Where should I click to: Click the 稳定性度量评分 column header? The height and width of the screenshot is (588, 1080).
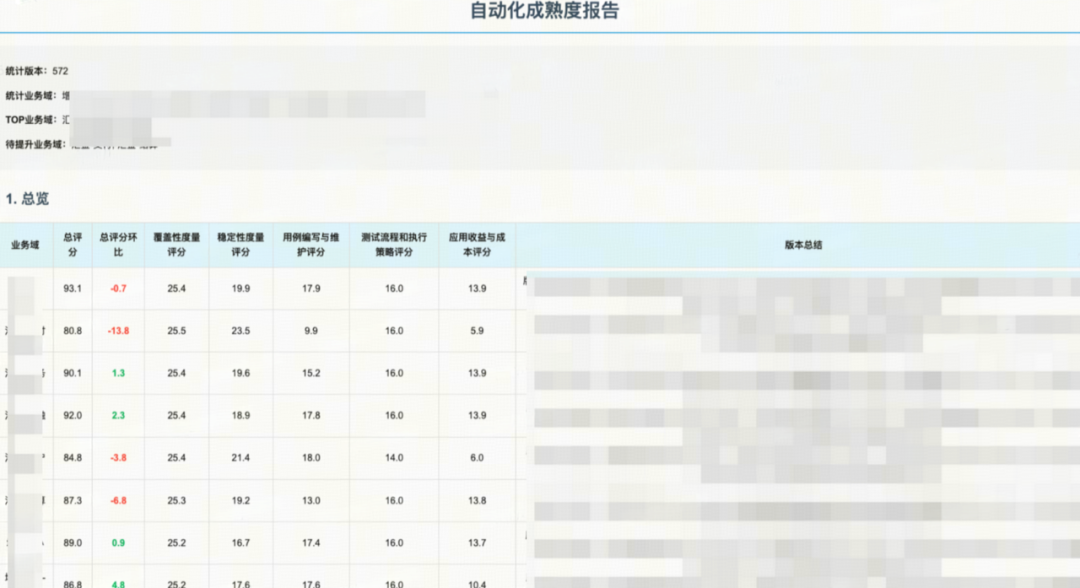240,244
